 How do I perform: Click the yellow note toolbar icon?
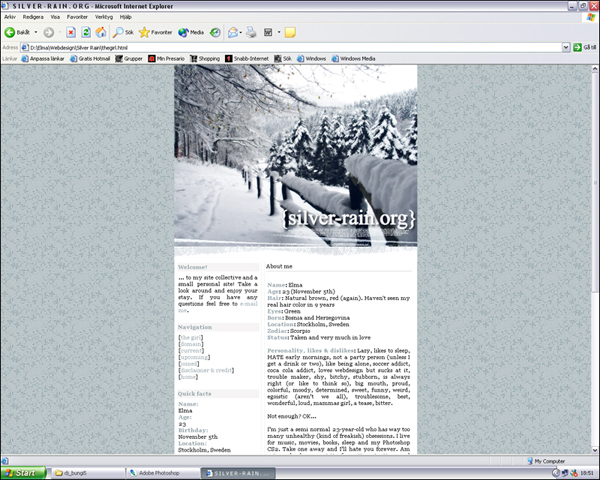(290, 33)
